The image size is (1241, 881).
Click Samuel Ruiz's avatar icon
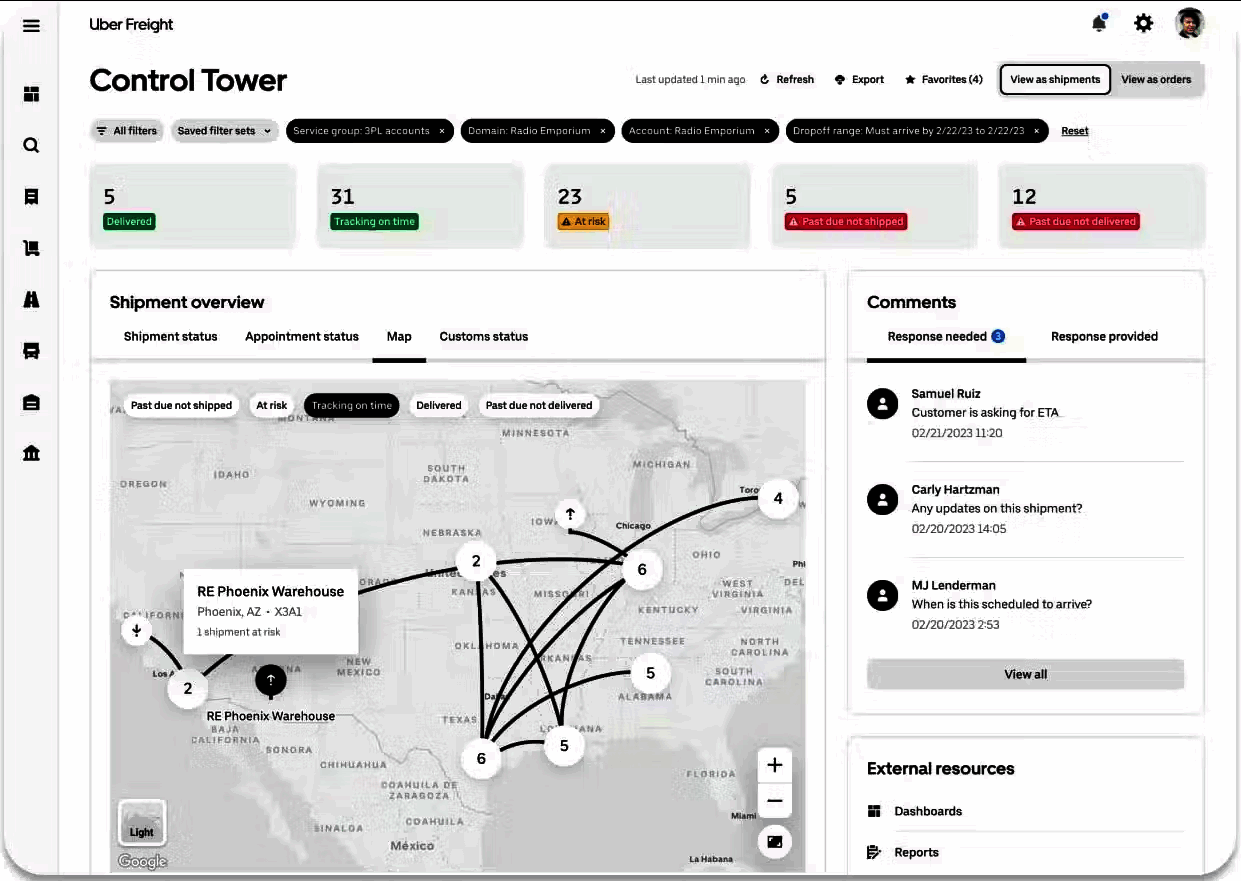[882, 403]
